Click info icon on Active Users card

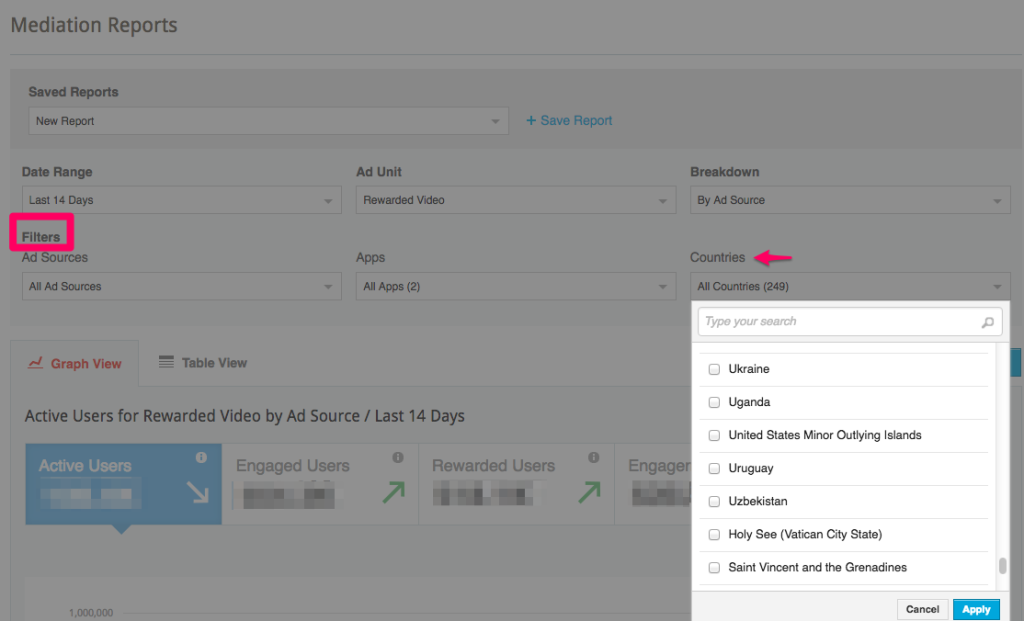tap(201, 458)
